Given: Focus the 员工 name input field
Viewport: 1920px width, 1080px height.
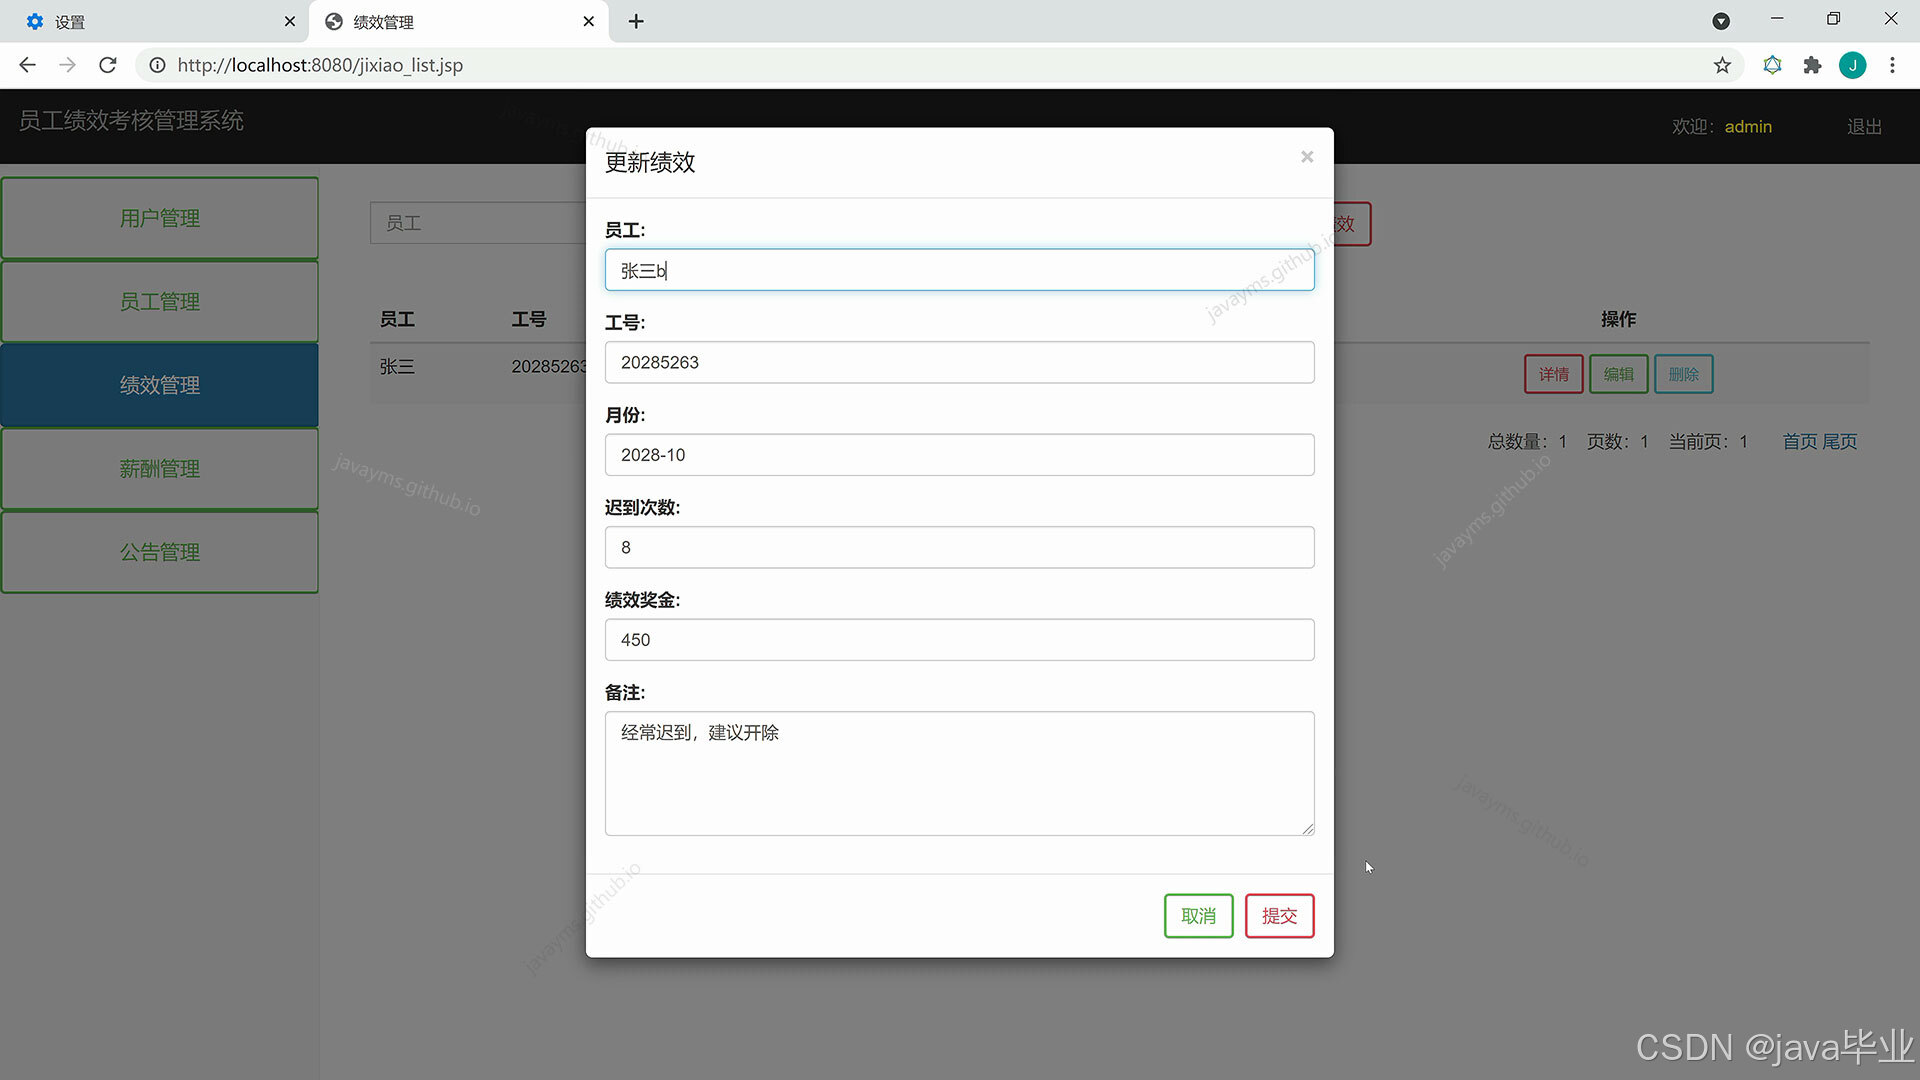Looking at the screenshot, I should [959, 270].
